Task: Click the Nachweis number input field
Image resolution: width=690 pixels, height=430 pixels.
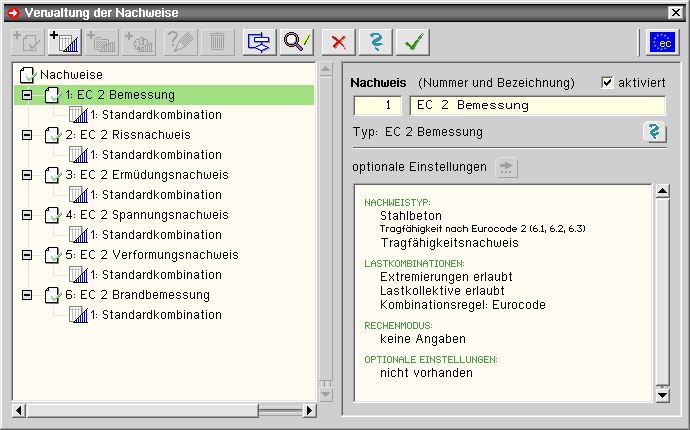Action: 377,105
